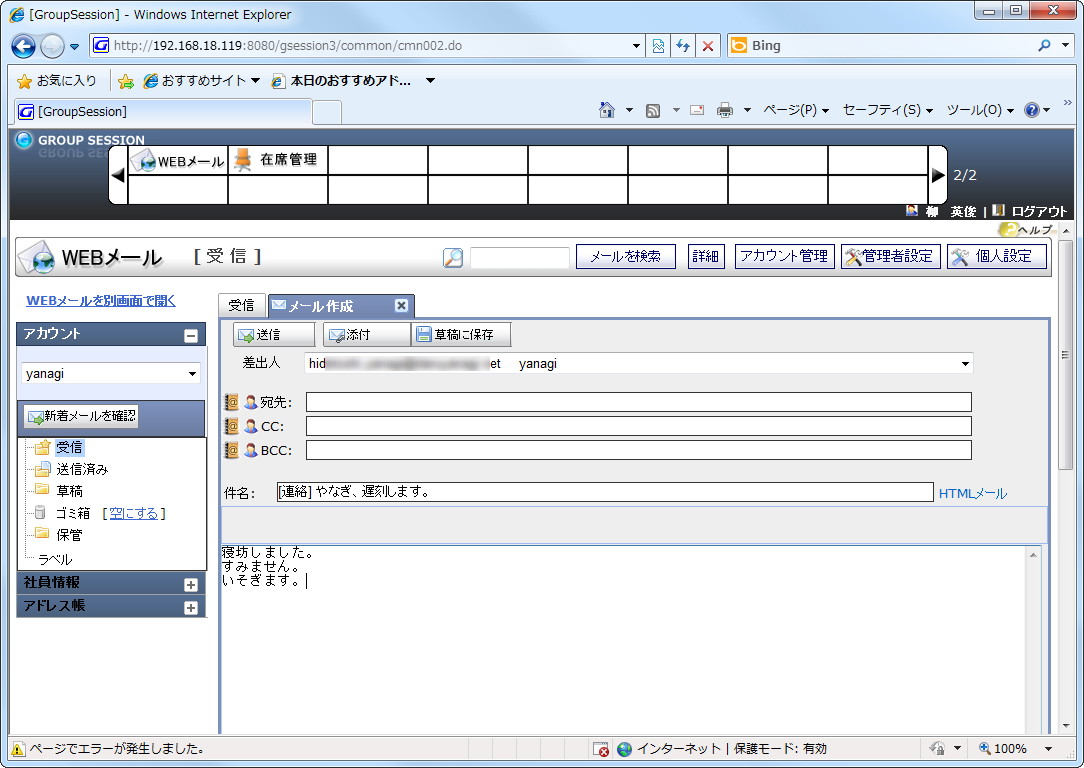The height and width of the screenshot is (768, 1084).
Task: Click inside the 件名 subject field
Action: click(600, 491)
